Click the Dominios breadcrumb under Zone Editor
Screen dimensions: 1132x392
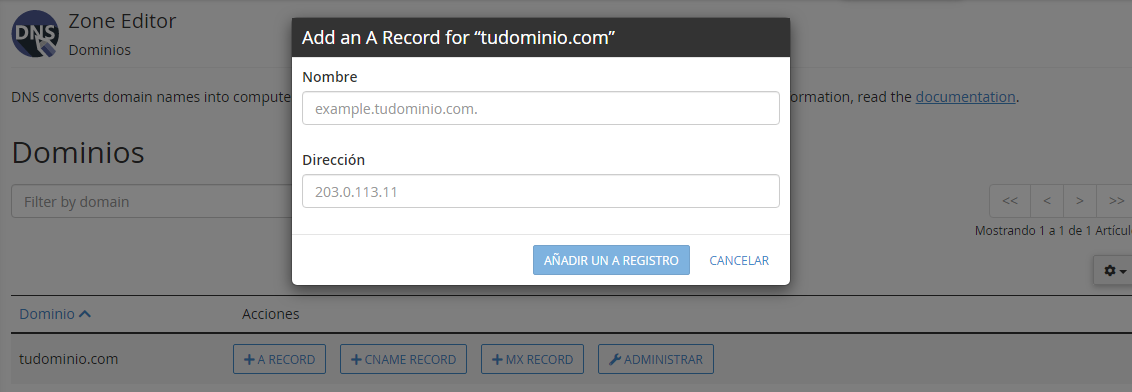click(x=100, y=50)
